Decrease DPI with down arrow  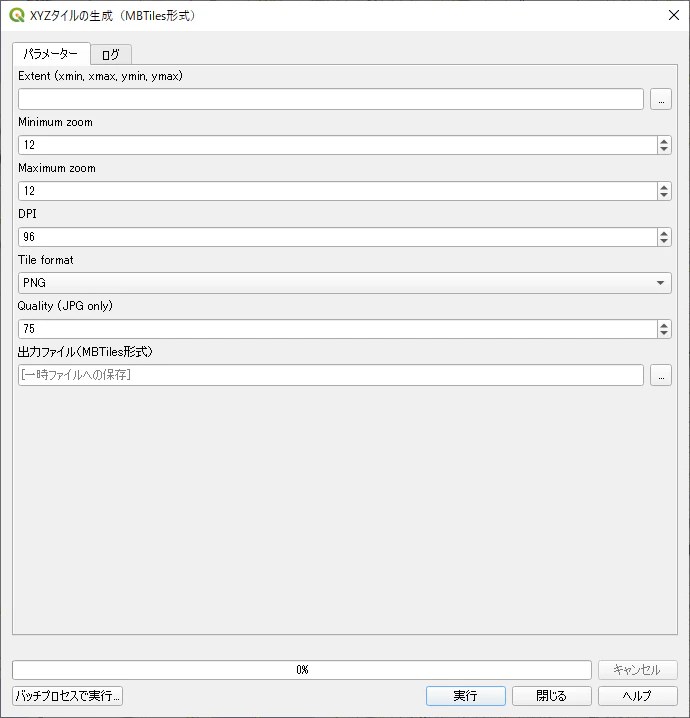pos(664,241)
